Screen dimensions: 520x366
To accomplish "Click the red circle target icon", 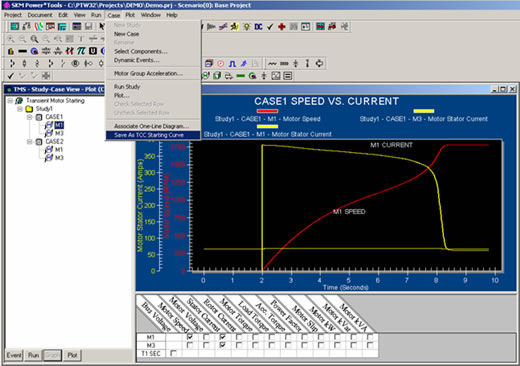I will (221, 63).
